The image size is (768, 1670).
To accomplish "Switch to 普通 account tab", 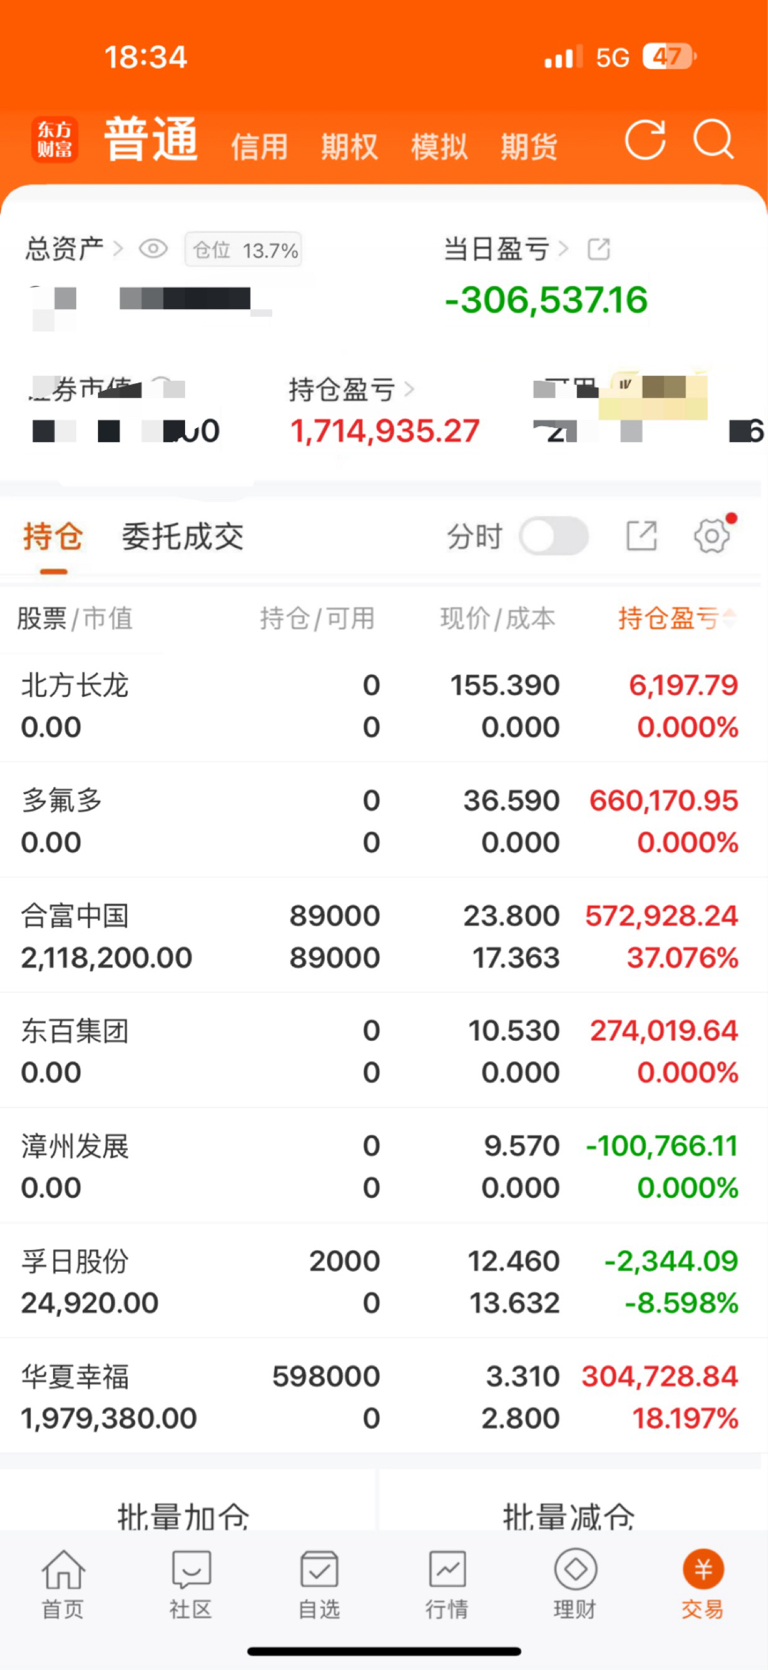I will click(151, 139).
